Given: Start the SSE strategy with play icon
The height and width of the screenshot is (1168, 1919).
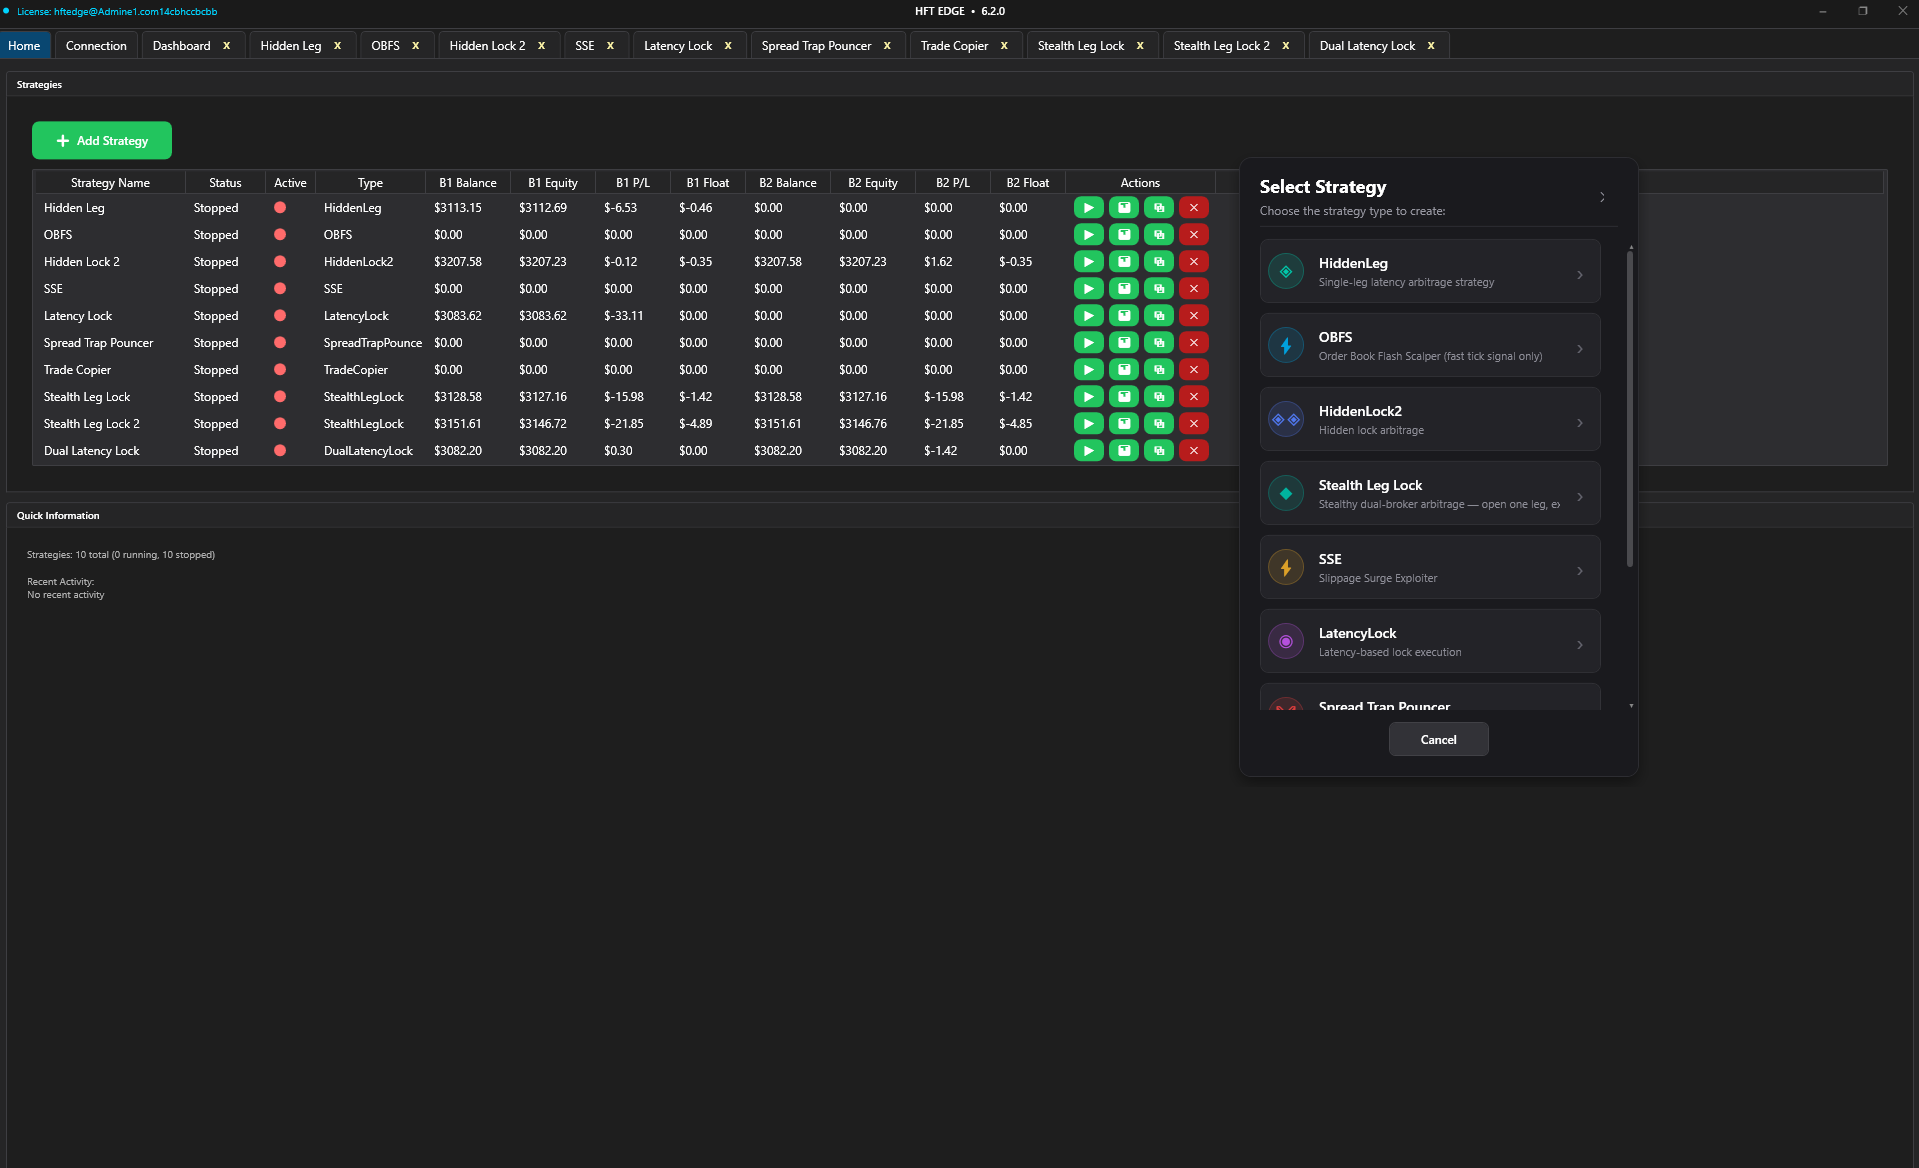Looking at the screenshot, I should pyautogui.click(x=1088, y=289).
